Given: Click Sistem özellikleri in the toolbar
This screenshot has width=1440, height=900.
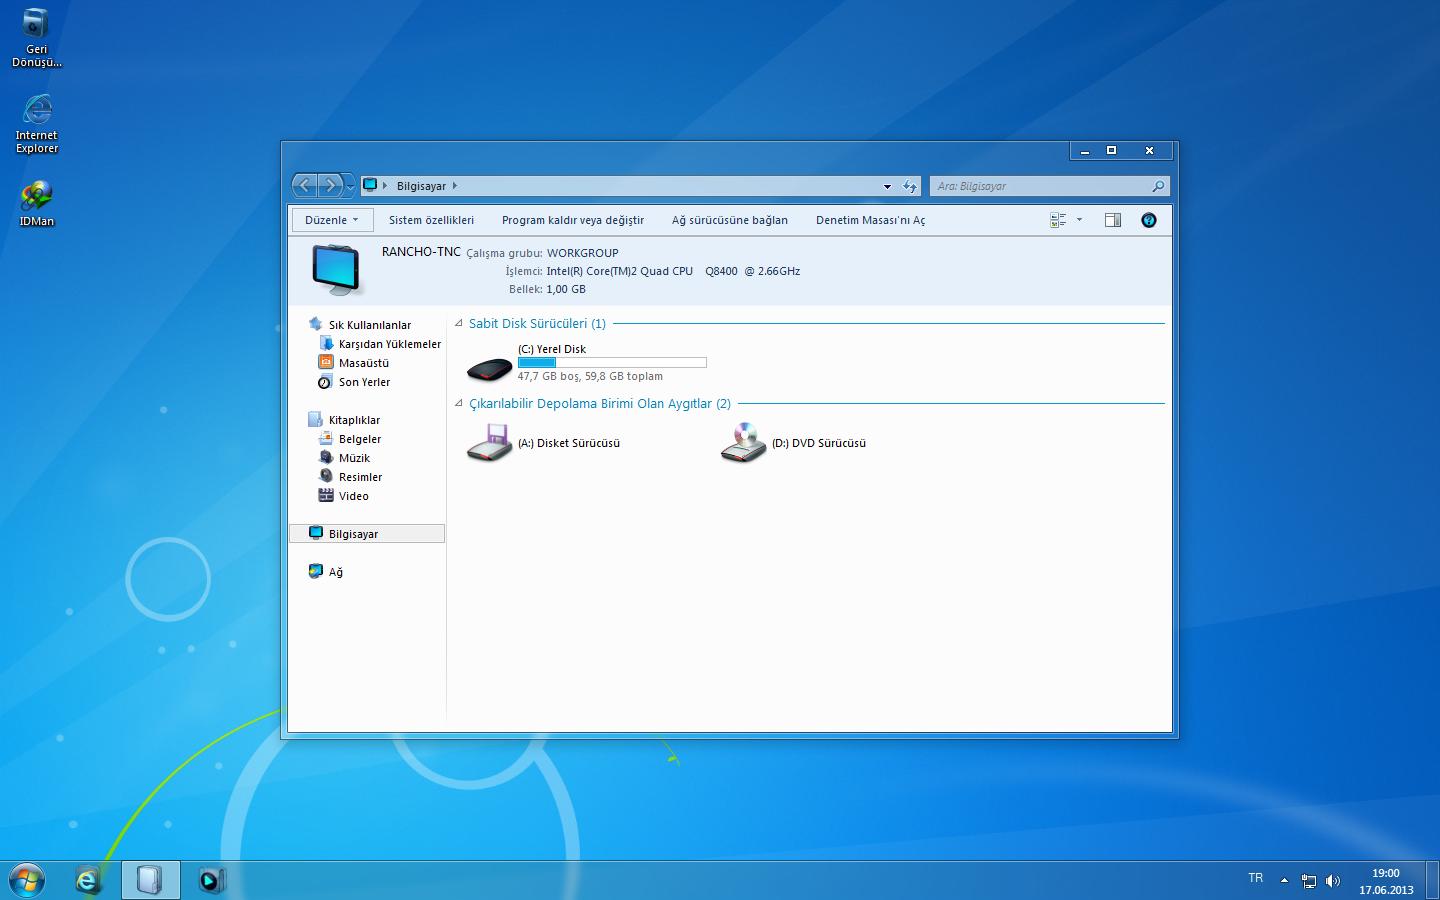Looking at the screenshot, I should tap(431, 220).
